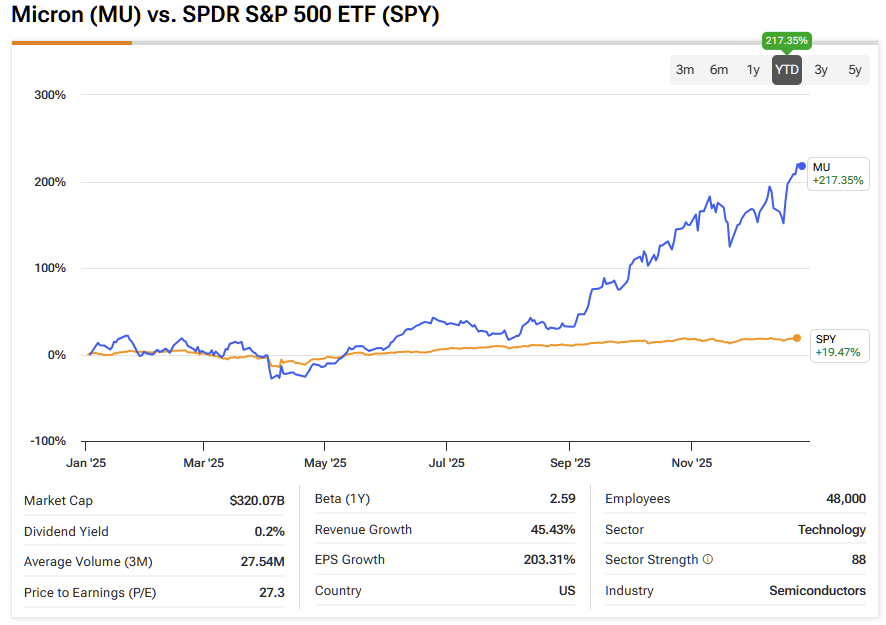Viewport: 886px width, 625px height.
Task: Click the Jan '25 axis label
Action: (85, 463)
